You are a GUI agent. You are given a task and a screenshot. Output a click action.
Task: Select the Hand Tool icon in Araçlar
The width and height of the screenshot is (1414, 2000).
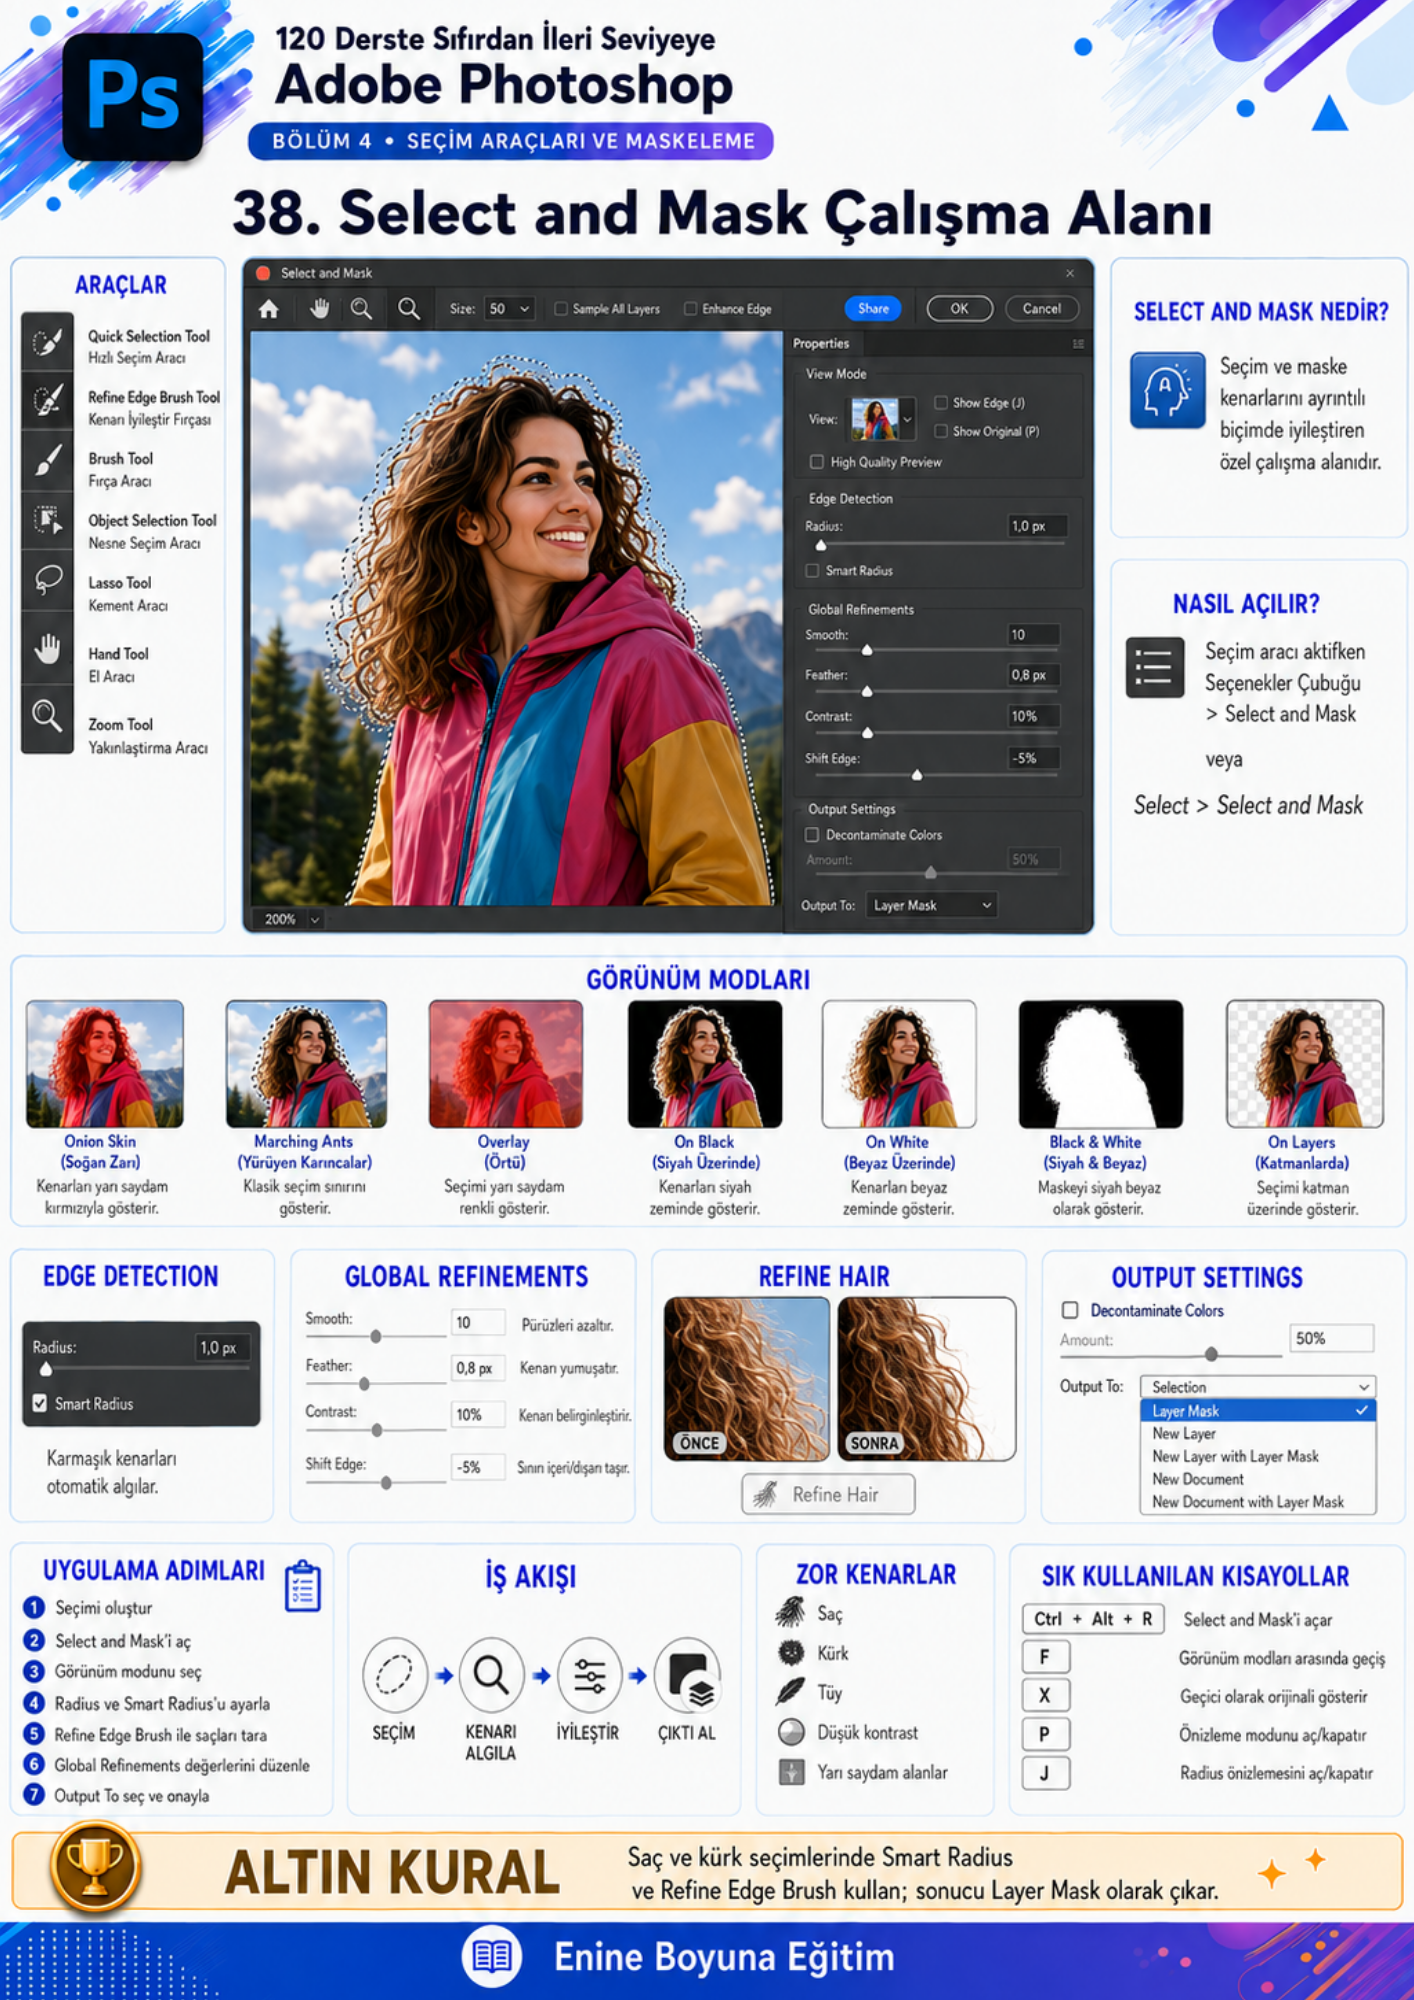tap(47, 650)
